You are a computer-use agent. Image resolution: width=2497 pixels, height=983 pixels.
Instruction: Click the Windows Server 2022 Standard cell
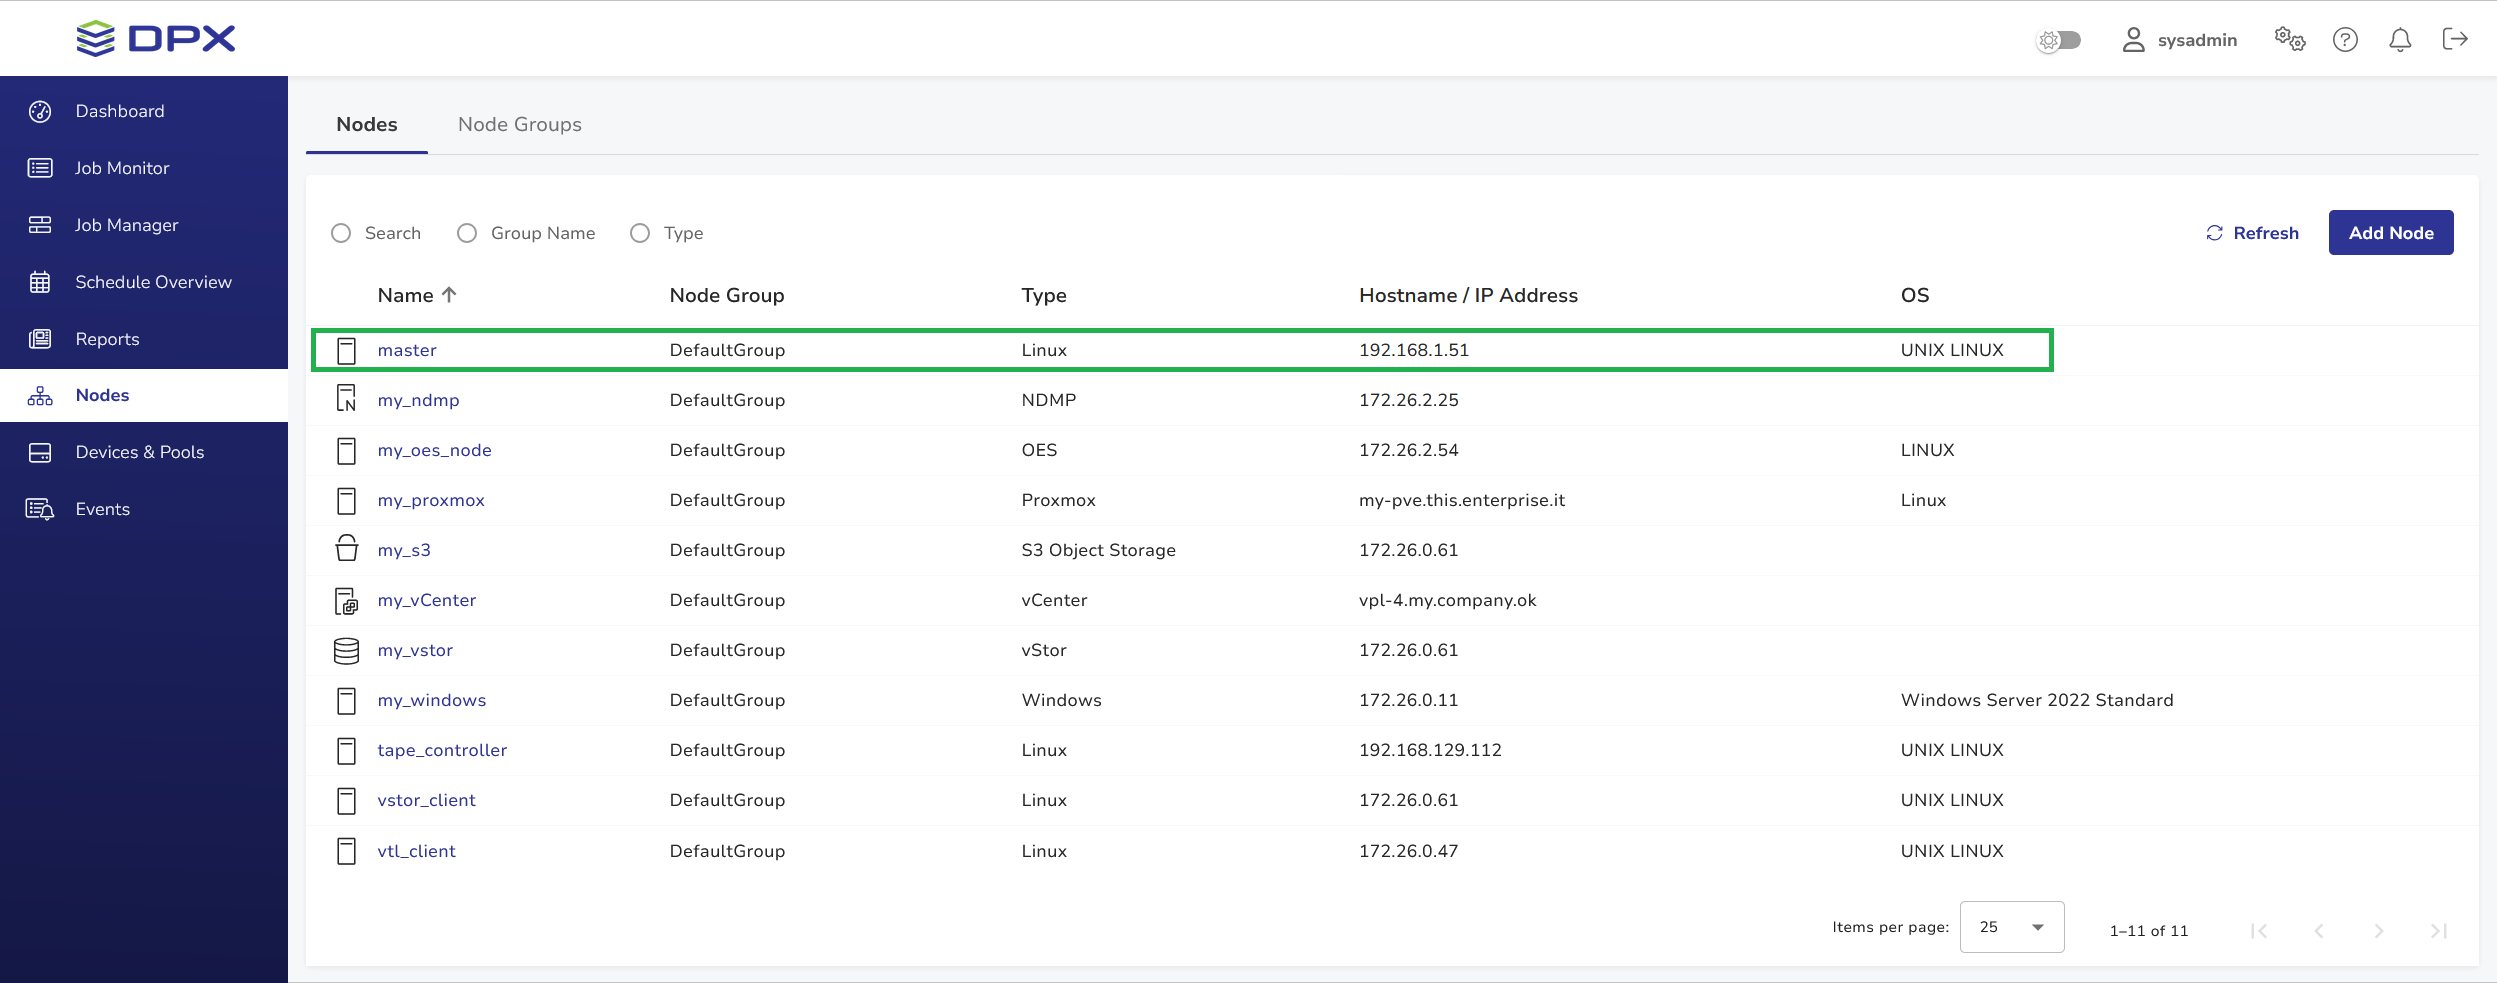(x=2037, y=700)
